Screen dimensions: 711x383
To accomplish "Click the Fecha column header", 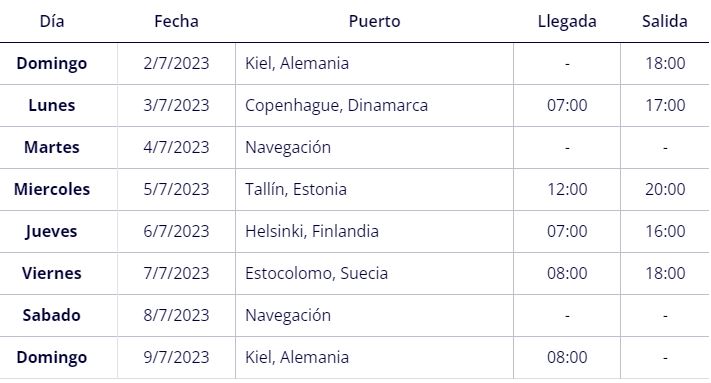I will (176, 21).
